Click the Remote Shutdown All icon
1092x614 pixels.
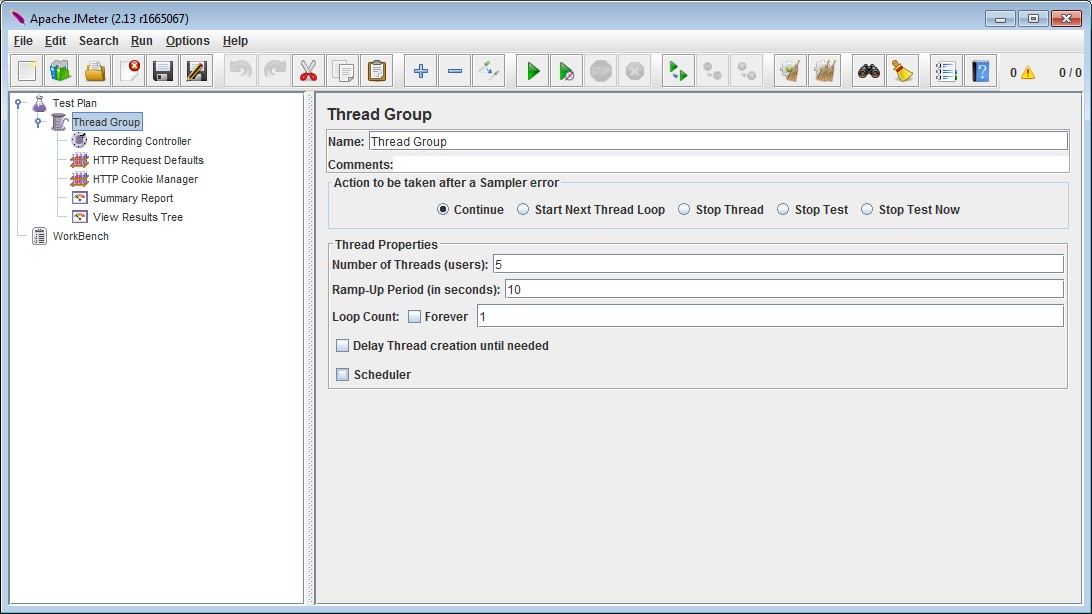point(747,71)
